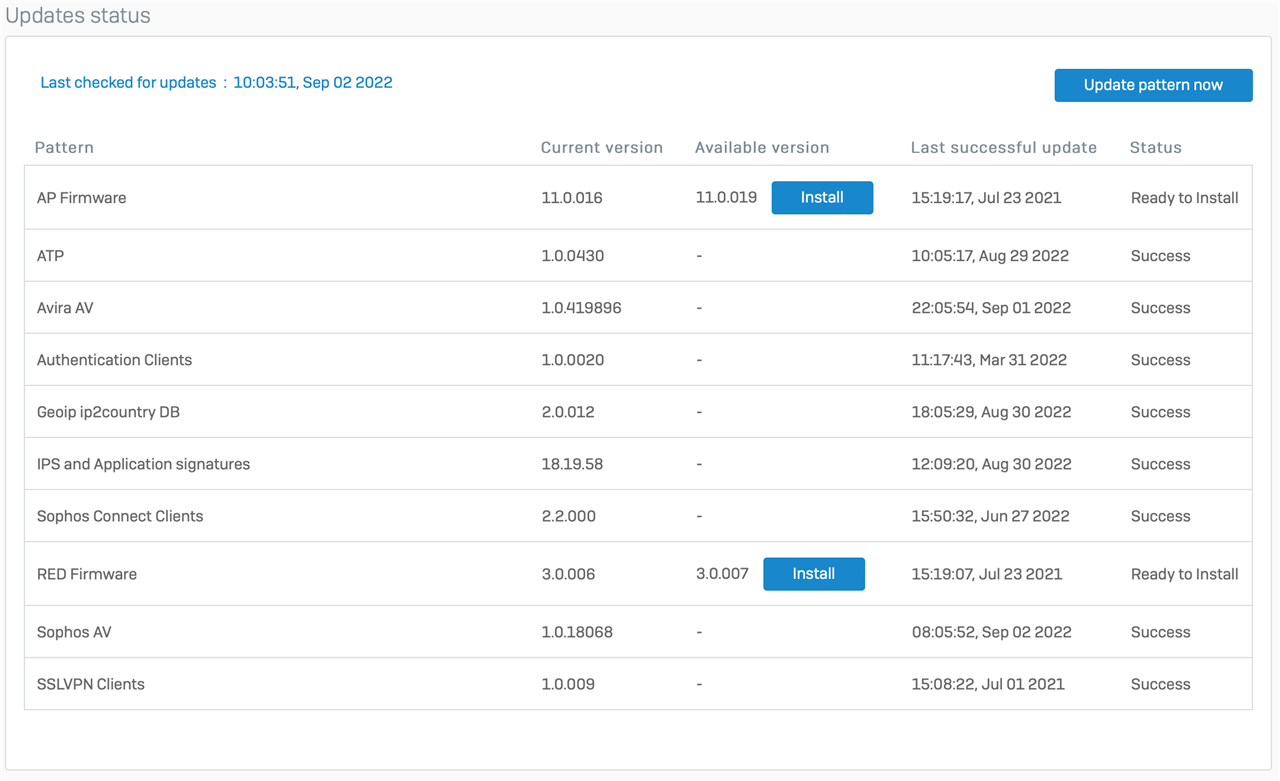Select update time 11:17:43, Mar 31 2022
Viewport: 1280px width, 781px height.
989,360
